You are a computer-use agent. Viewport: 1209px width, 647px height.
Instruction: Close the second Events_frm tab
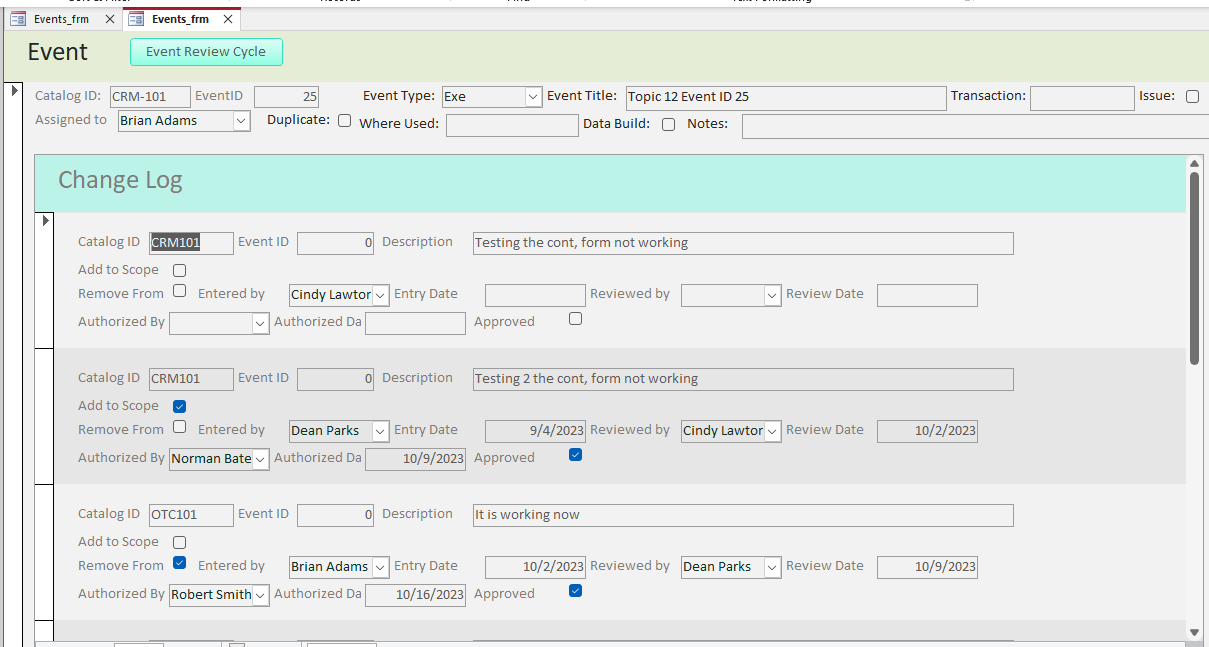(229, 19)
